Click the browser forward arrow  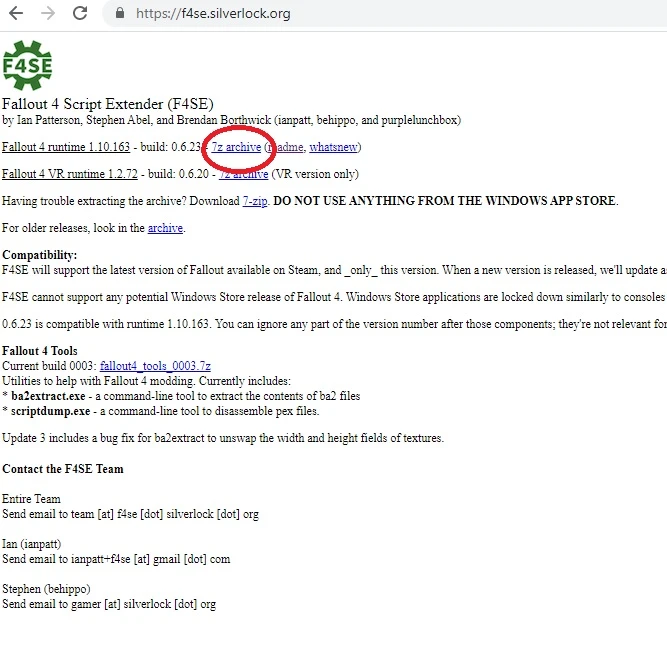point(48,13)
